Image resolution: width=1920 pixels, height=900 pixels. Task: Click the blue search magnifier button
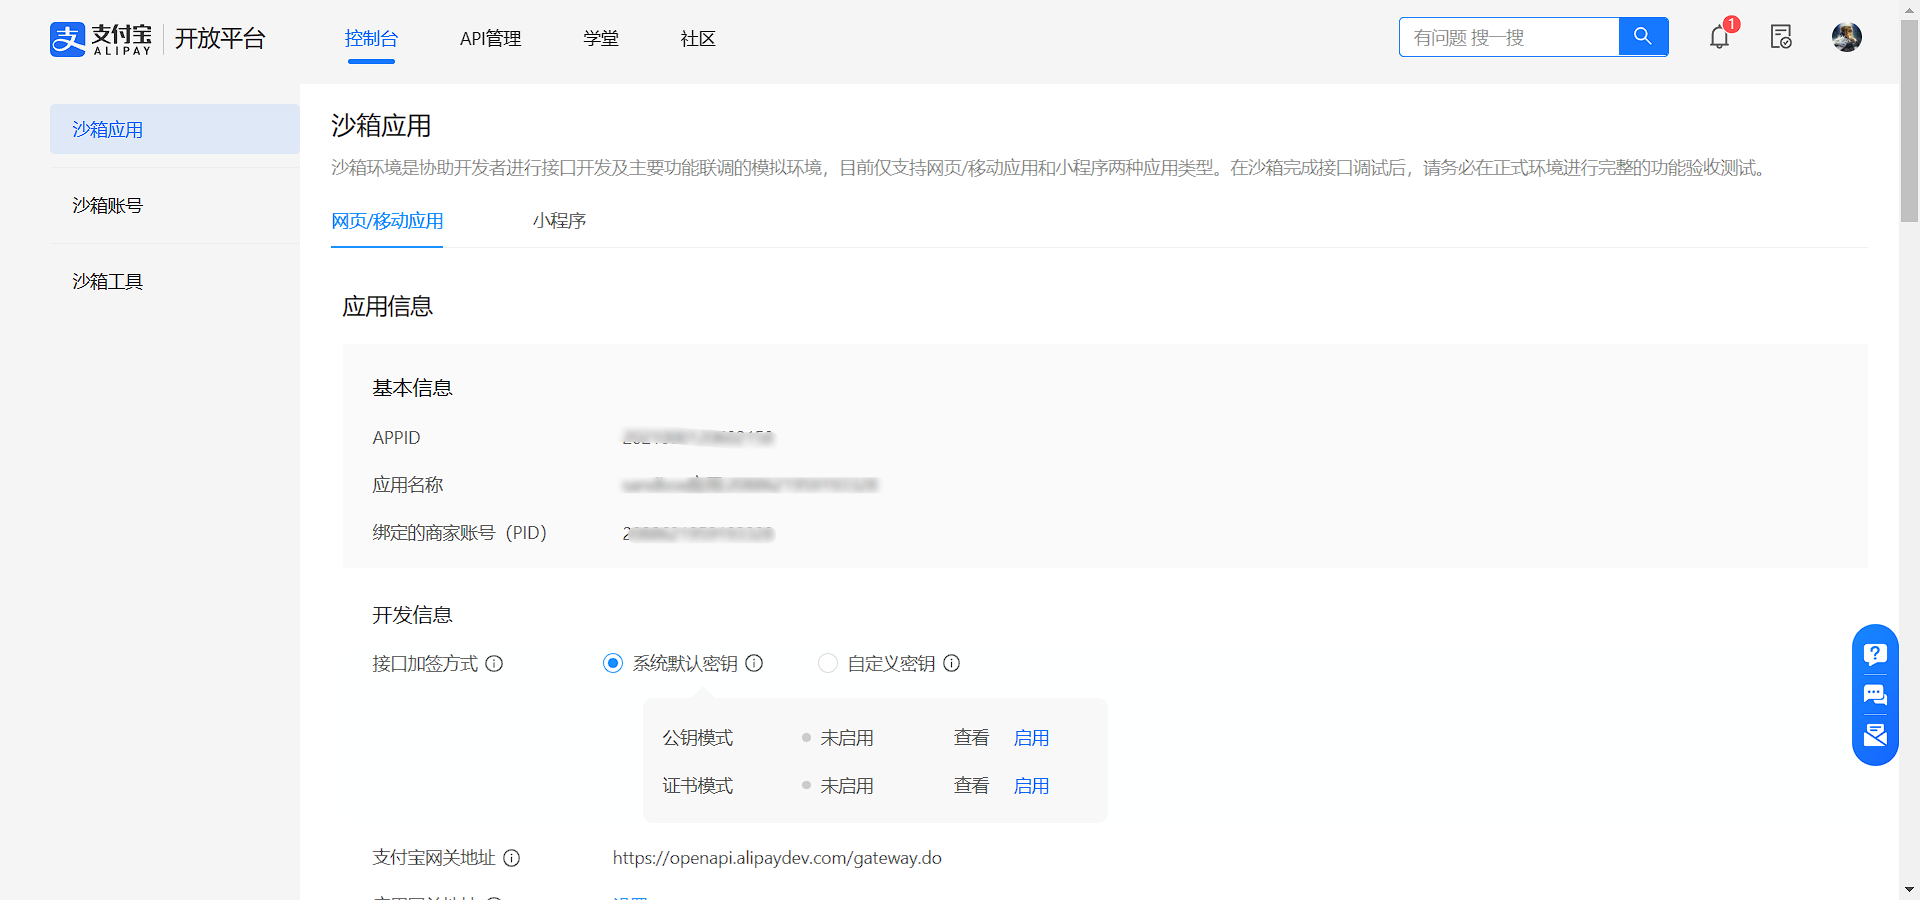tap(1642, 37)
